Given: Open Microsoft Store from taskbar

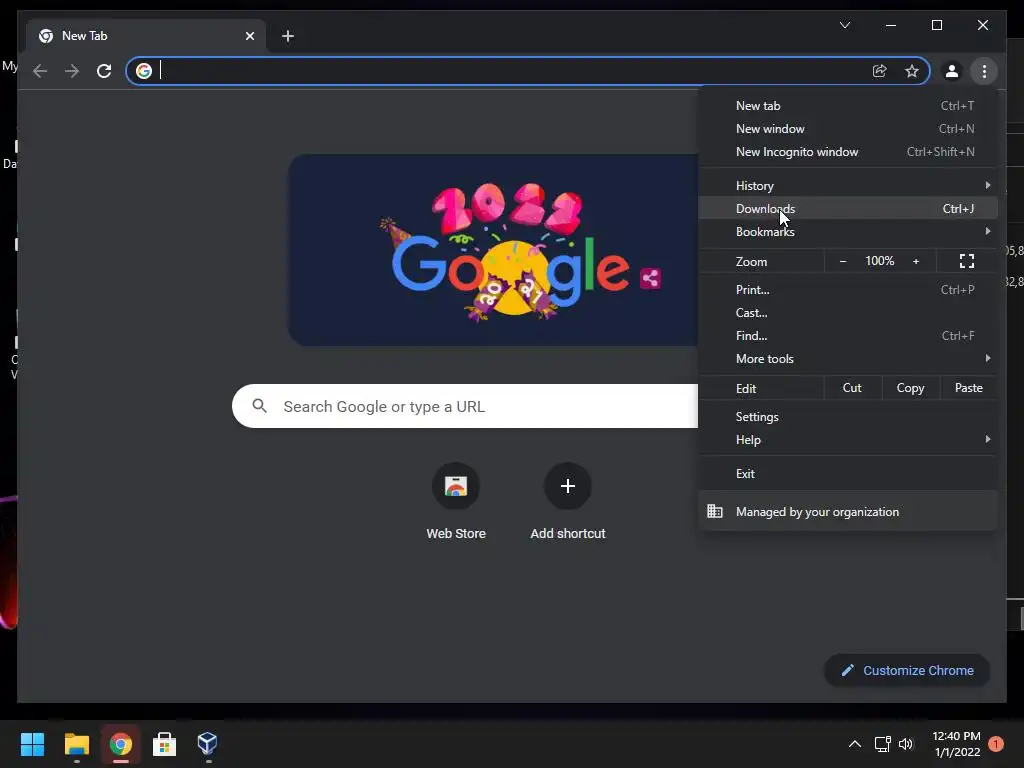Looking at the screenshot, I should tap(164, 744).
